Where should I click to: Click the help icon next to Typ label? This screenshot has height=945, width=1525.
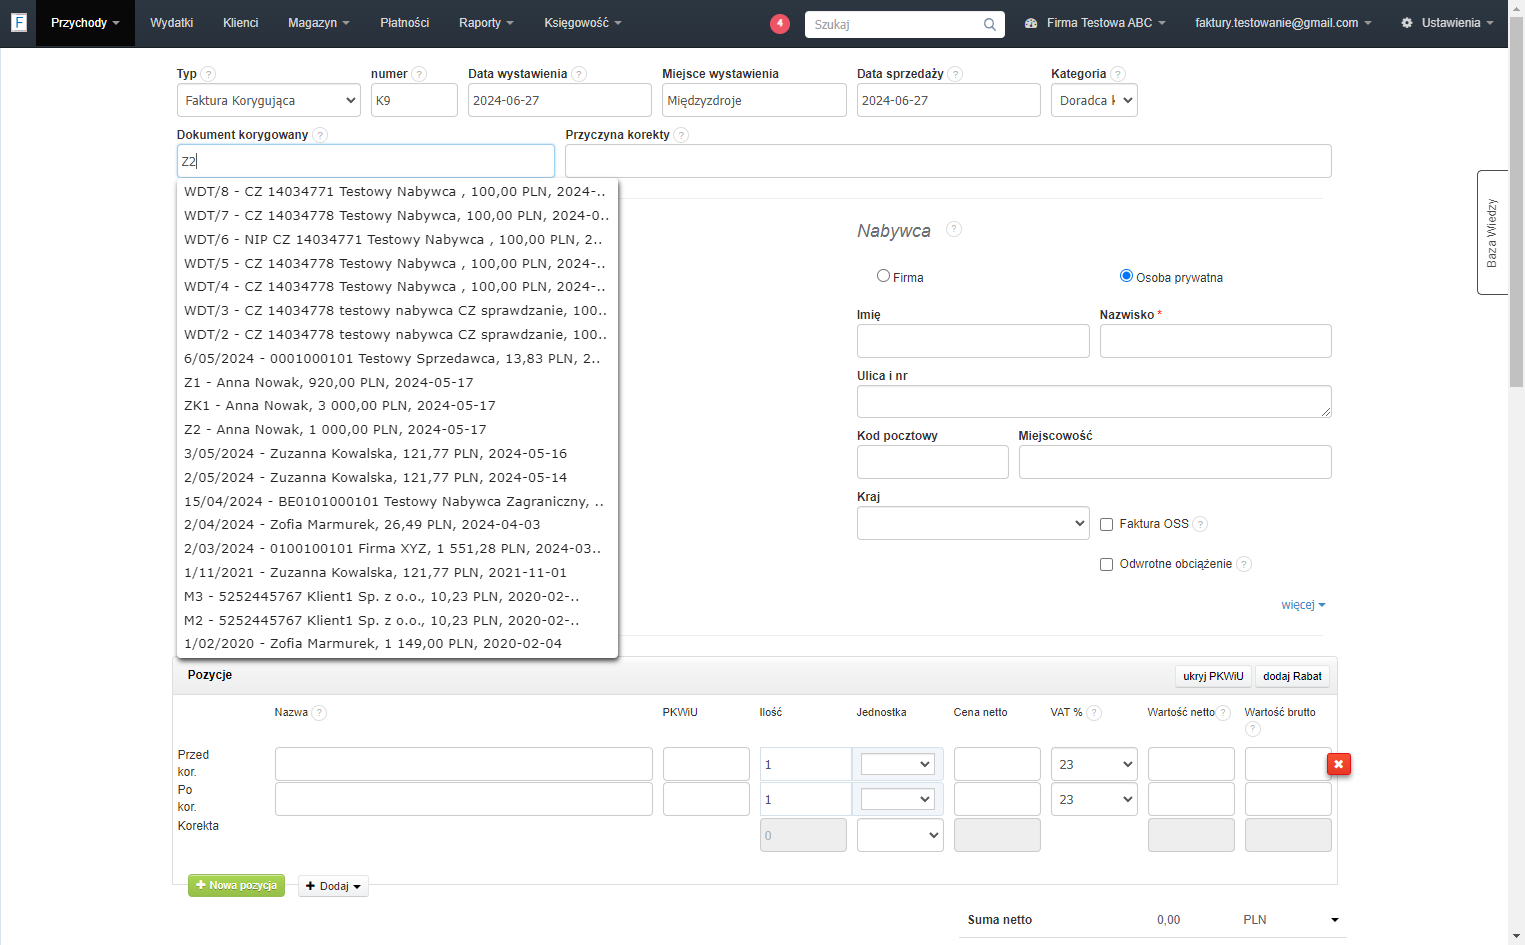pyautogui.click(x=208, y=74)
